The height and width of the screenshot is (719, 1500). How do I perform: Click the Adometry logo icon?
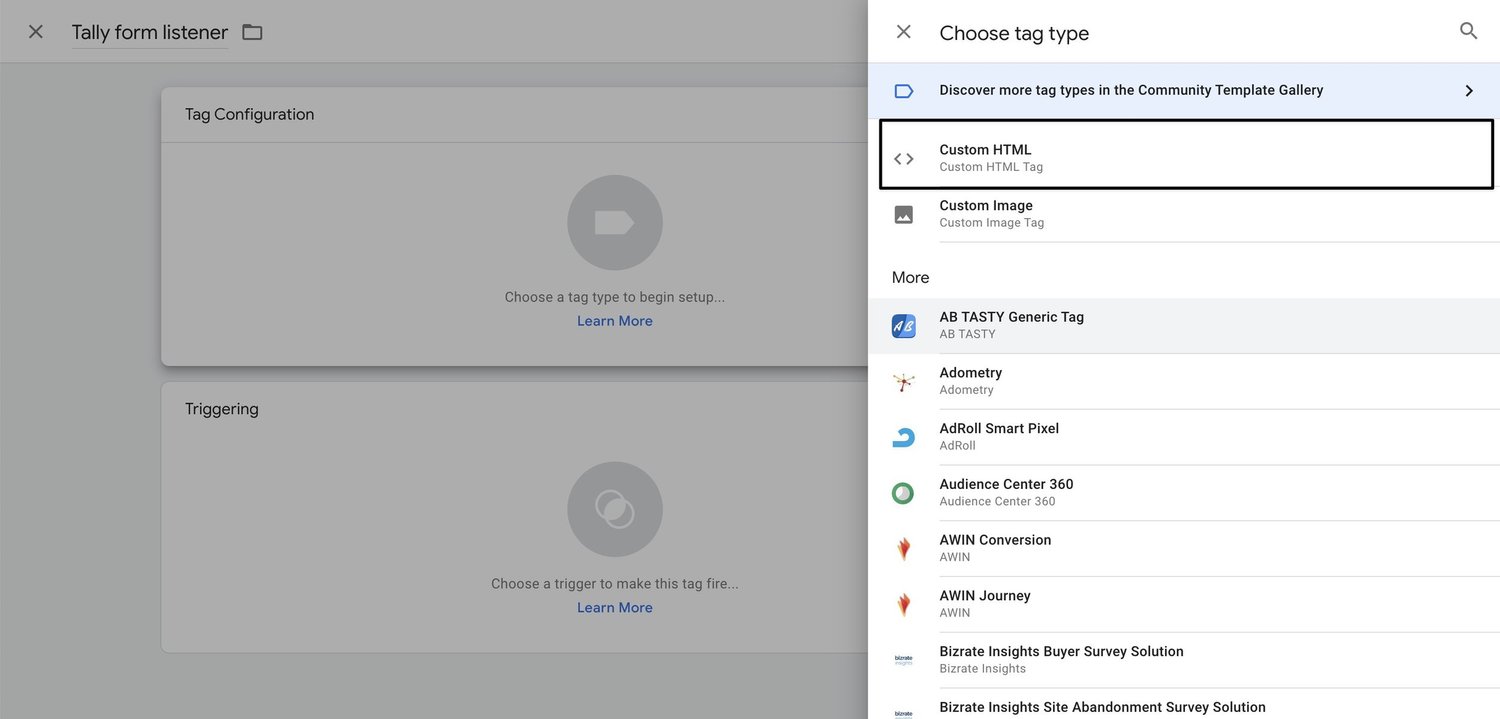tap(903, 381)
